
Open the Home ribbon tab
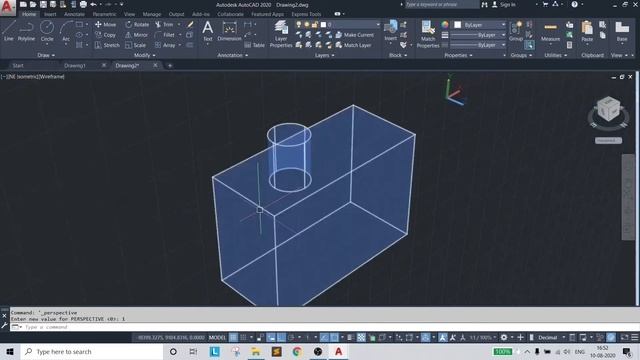[29, 14]
